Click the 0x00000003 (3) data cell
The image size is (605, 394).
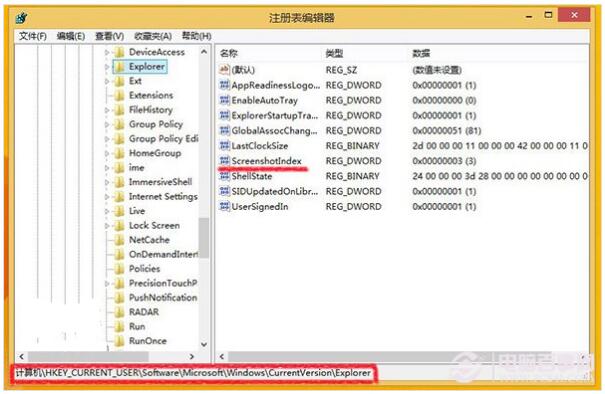pos(444,161)
